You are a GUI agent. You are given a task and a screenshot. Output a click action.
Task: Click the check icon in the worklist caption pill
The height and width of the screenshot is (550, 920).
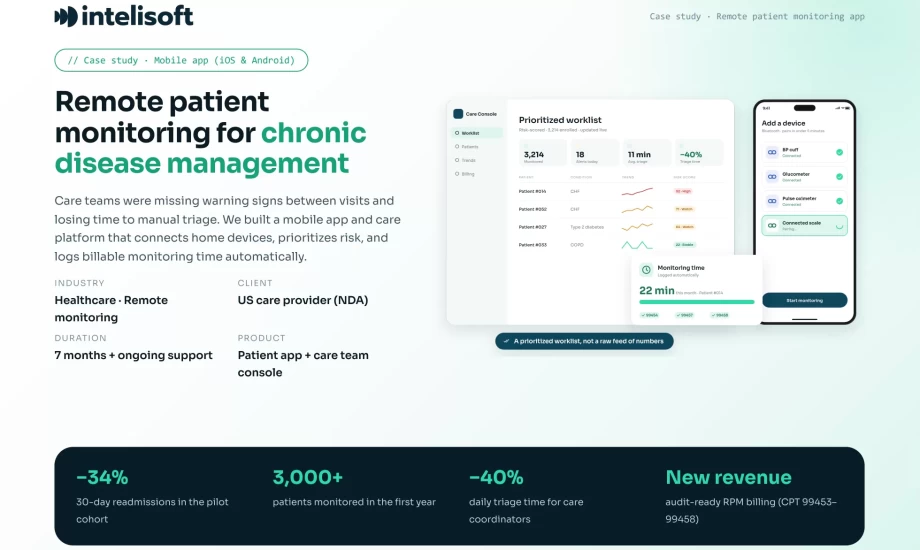tap(507, 340)
